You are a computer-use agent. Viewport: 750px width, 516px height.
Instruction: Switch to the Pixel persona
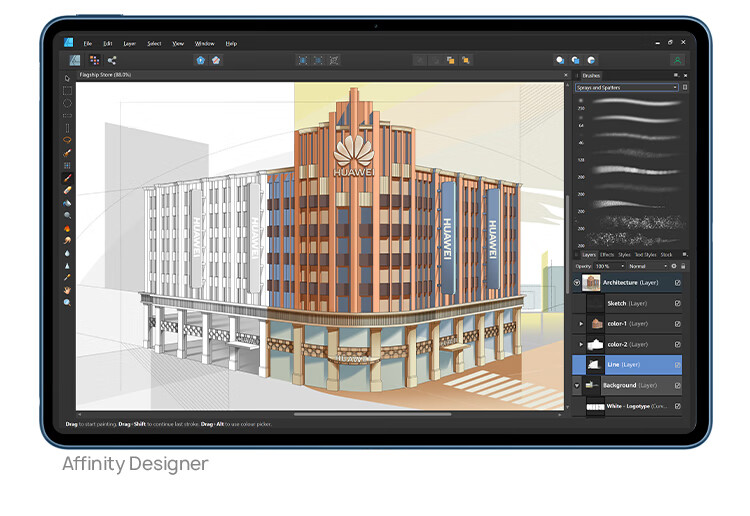95,60
